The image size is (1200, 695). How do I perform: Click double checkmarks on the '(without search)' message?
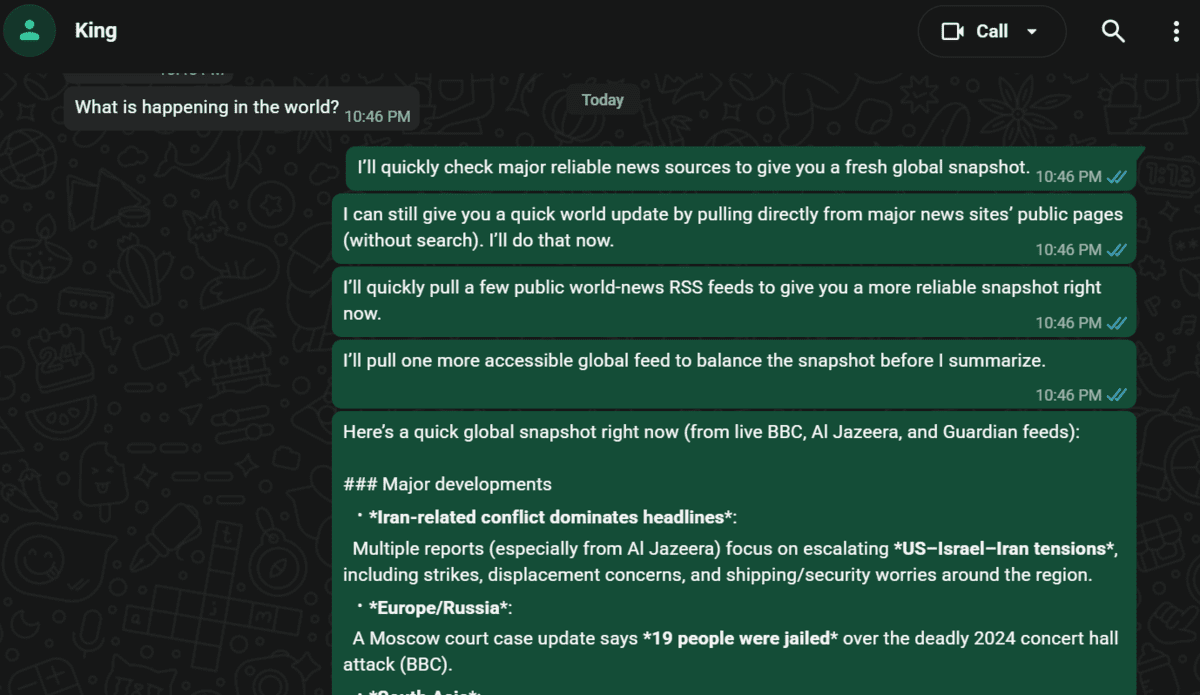(x=1117, y=250)
